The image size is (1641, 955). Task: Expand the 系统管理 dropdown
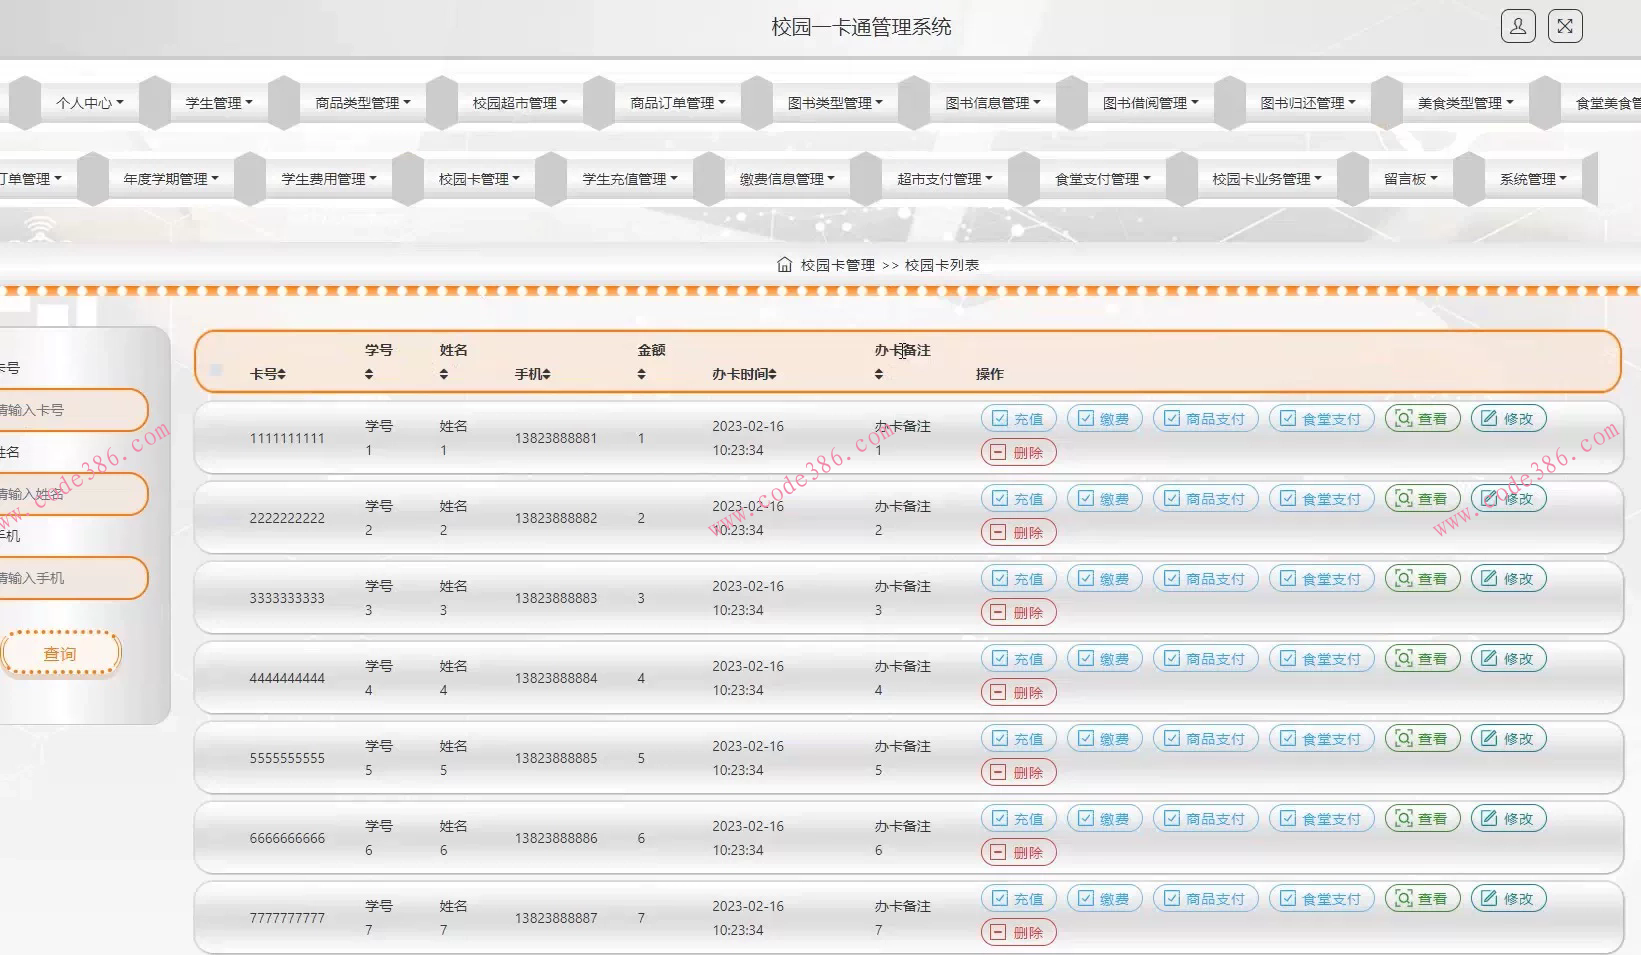(x=1532, y=179)
